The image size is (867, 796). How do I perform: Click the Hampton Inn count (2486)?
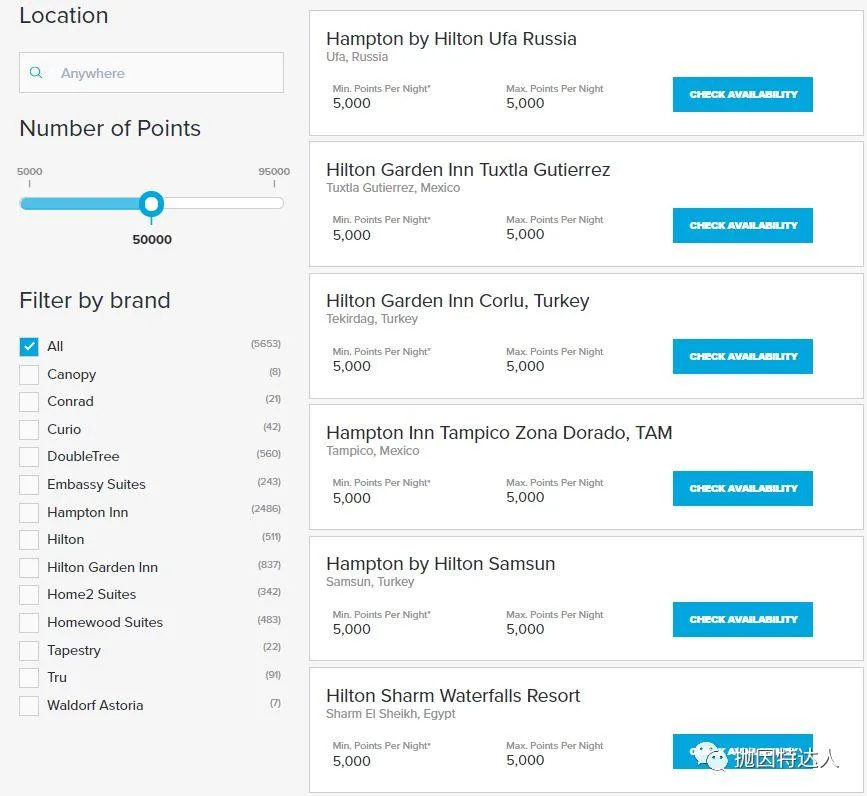(x=266, y=509)
